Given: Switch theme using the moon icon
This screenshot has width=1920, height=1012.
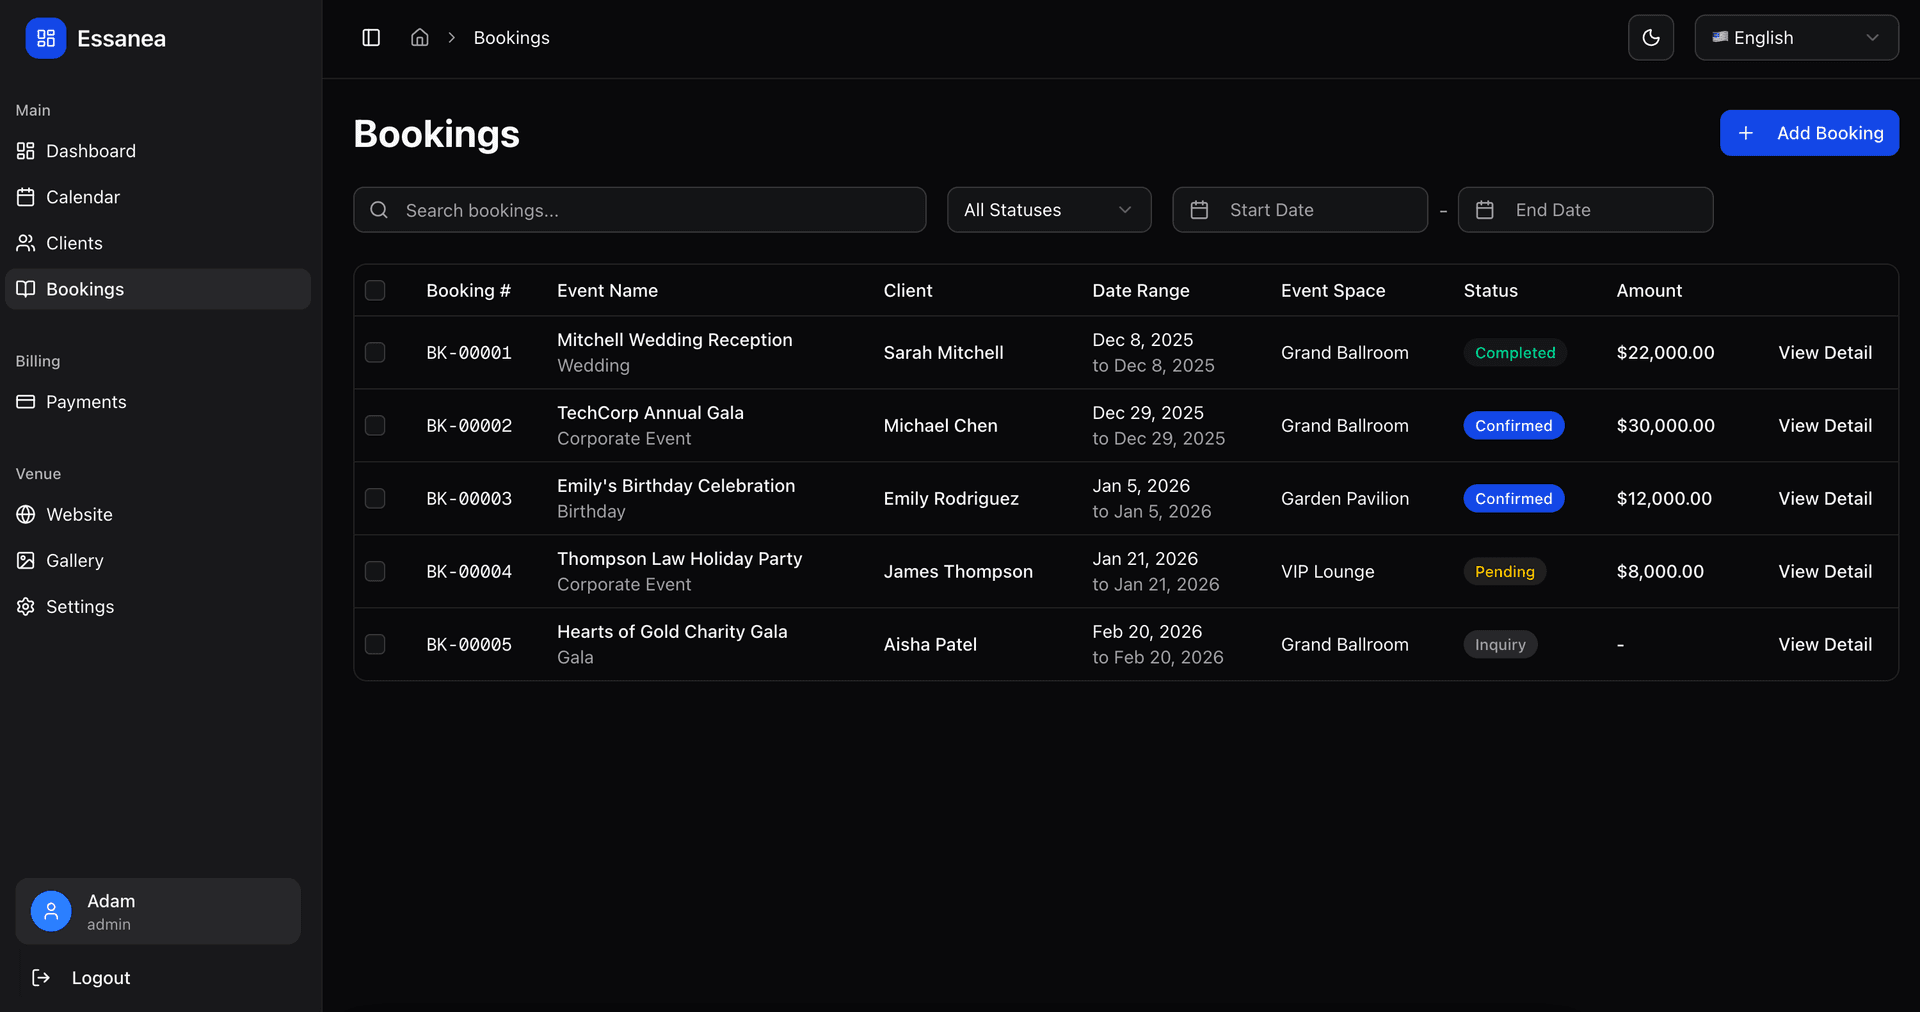Looking at the screenshot, I should pos(1650,38).
